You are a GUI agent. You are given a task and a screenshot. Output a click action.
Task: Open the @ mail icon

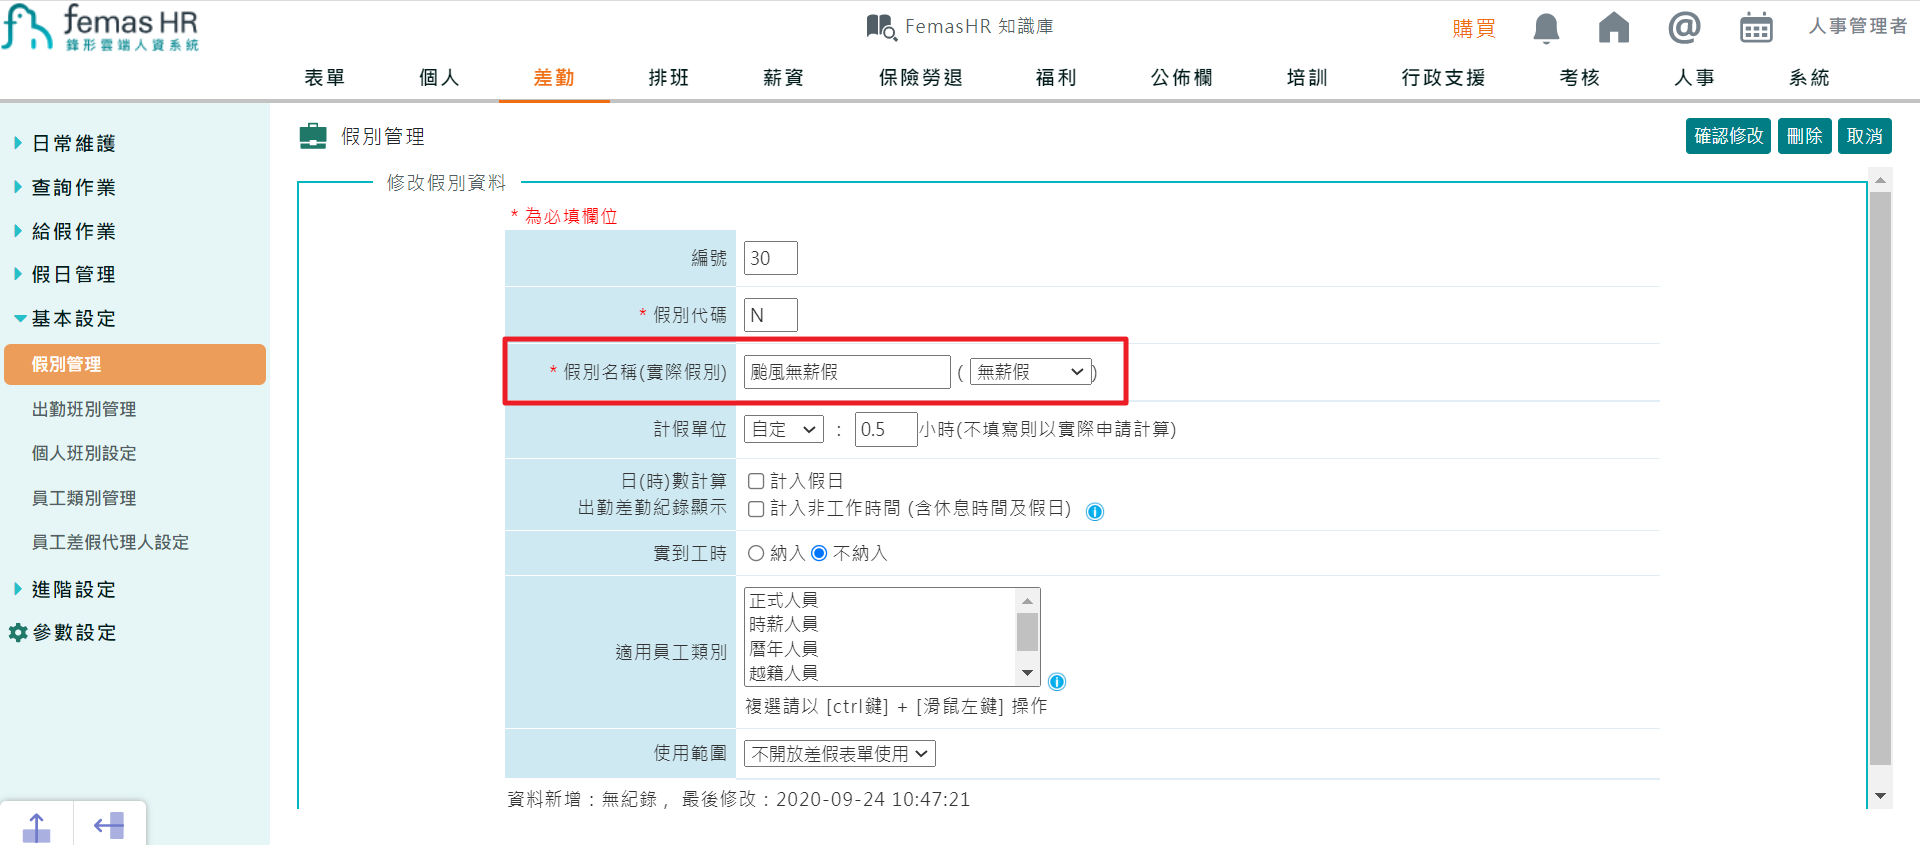[1684, 27]
